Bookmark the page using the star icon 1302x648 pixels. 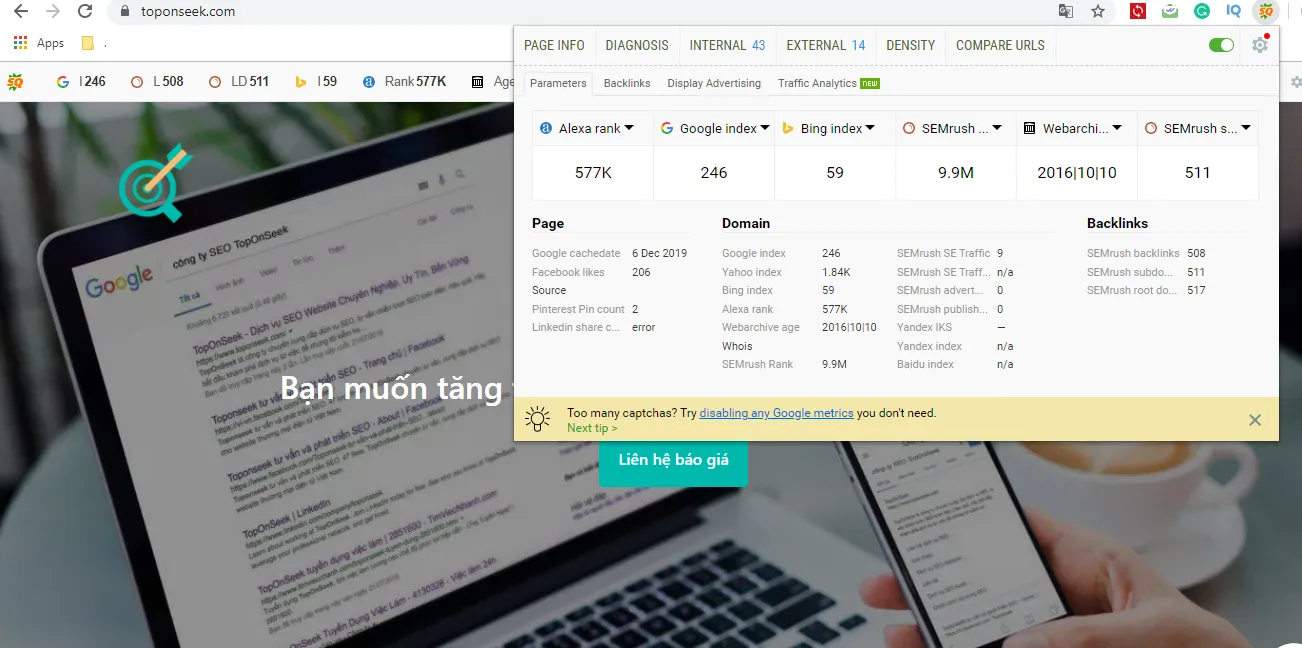[1097, 11]
